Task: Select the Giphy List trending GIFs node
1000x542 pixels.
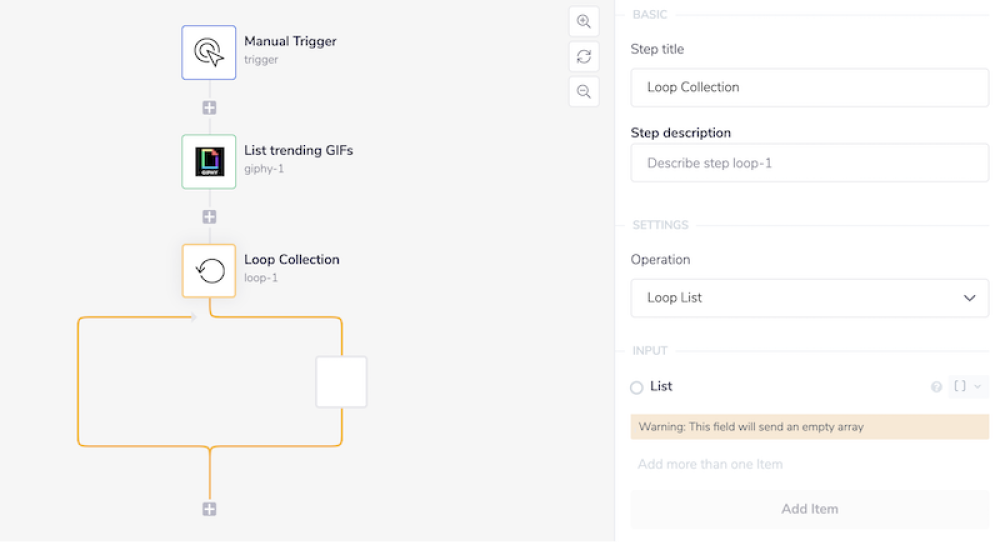Action: coord(209,161)
